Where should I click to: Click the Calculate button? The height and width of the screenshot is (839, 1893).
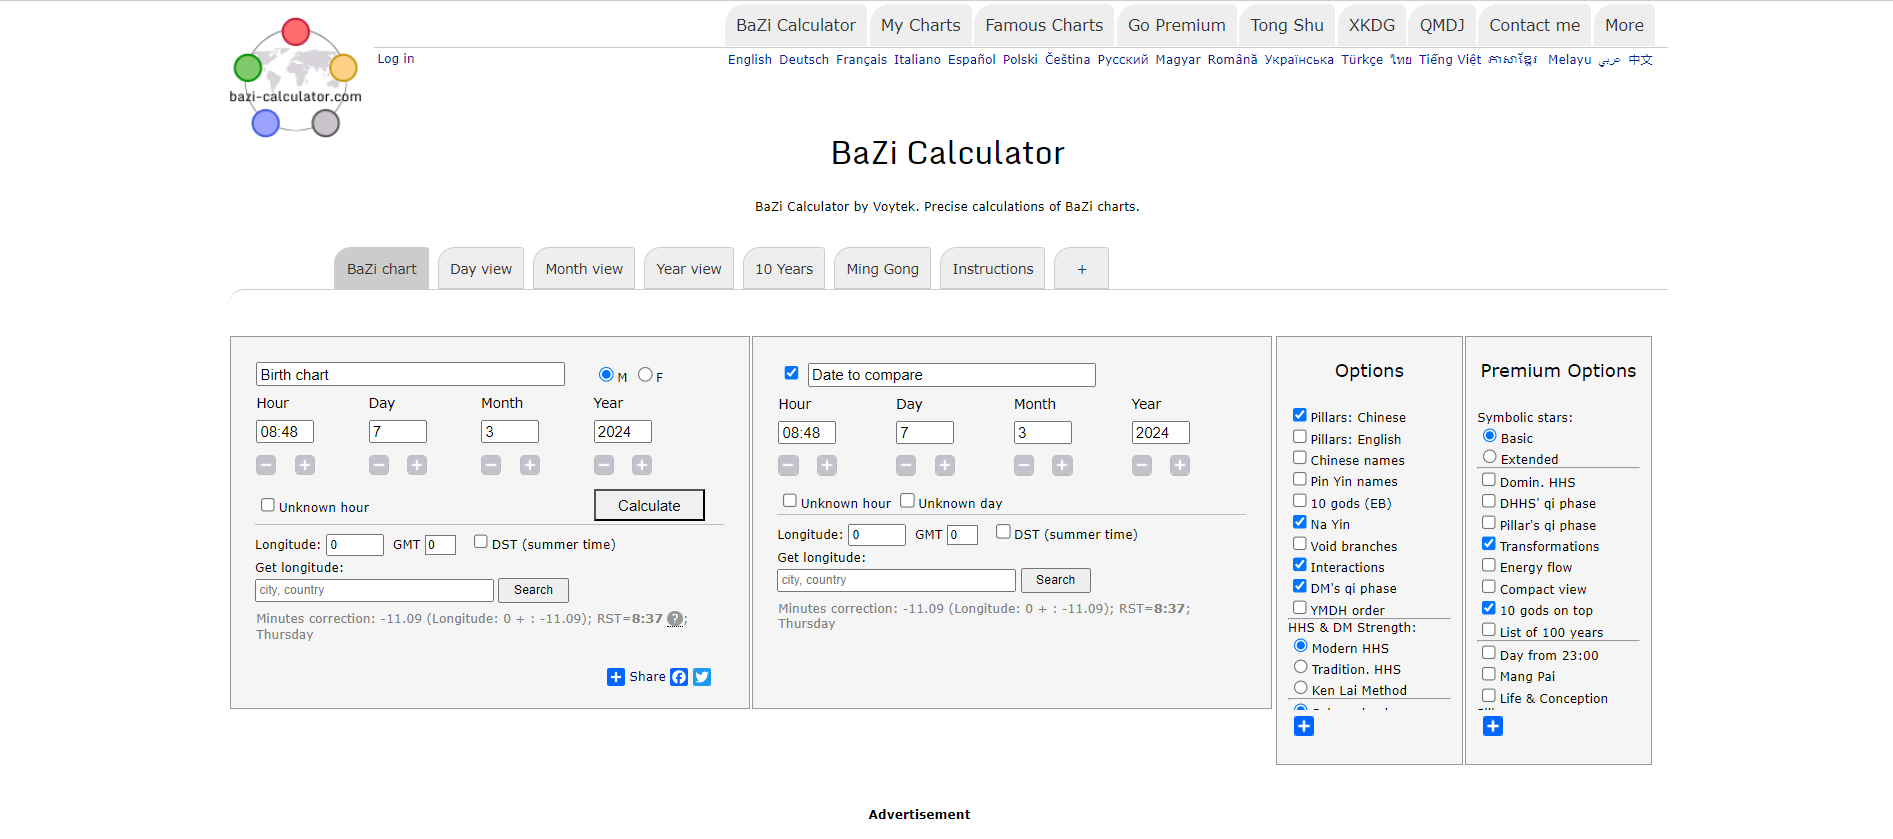(x=649, y=505)
